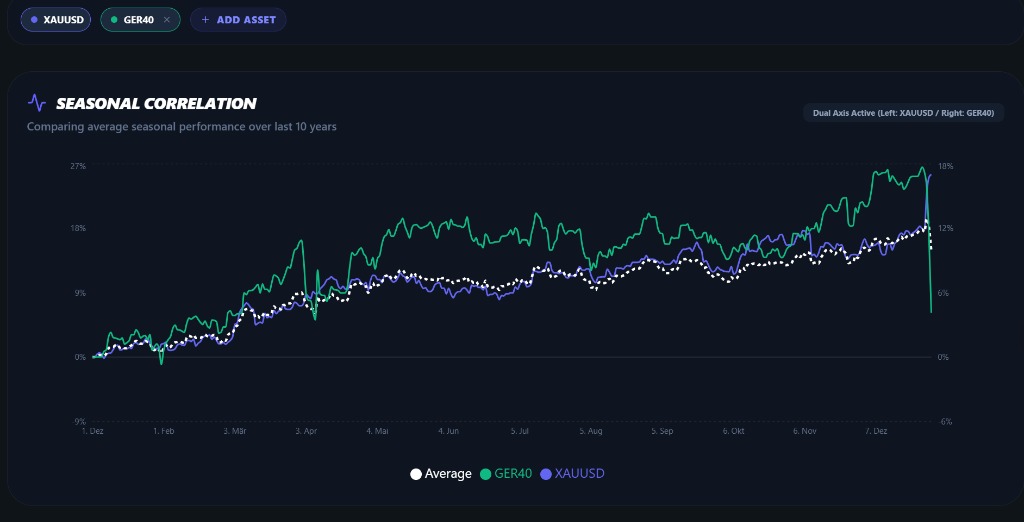Click the green GER40 legend circle
This screenshot has height=522, width=1024.
tap(486, 474)
